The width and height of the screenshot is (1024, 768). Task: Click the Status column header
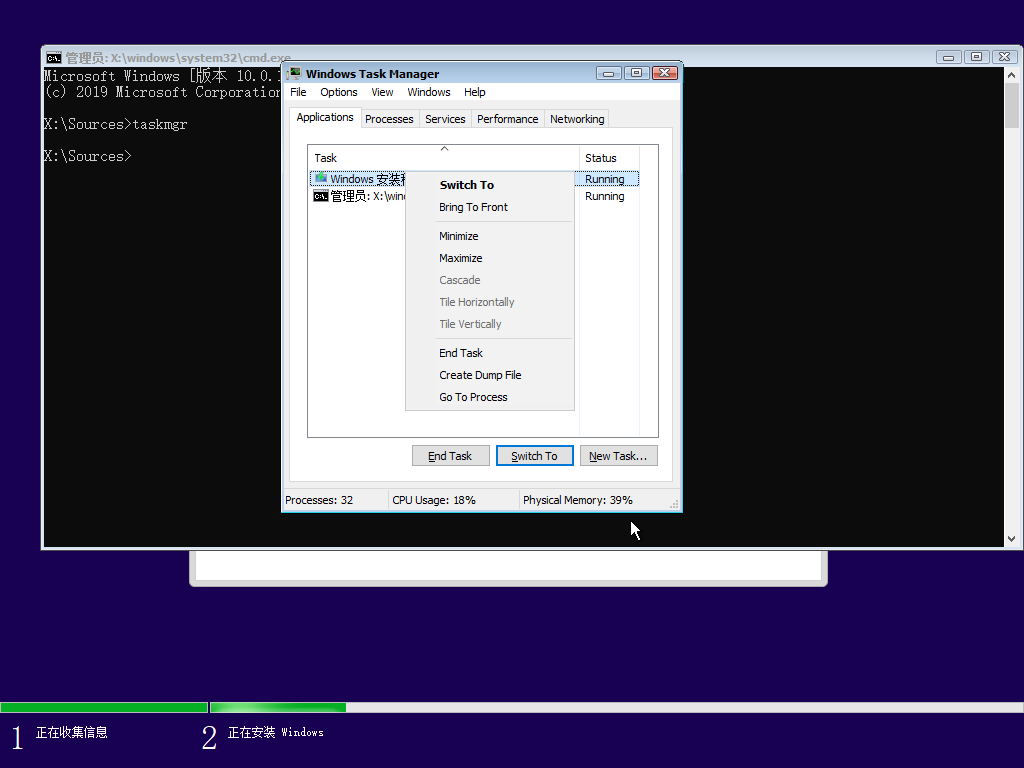coord(609,158)
